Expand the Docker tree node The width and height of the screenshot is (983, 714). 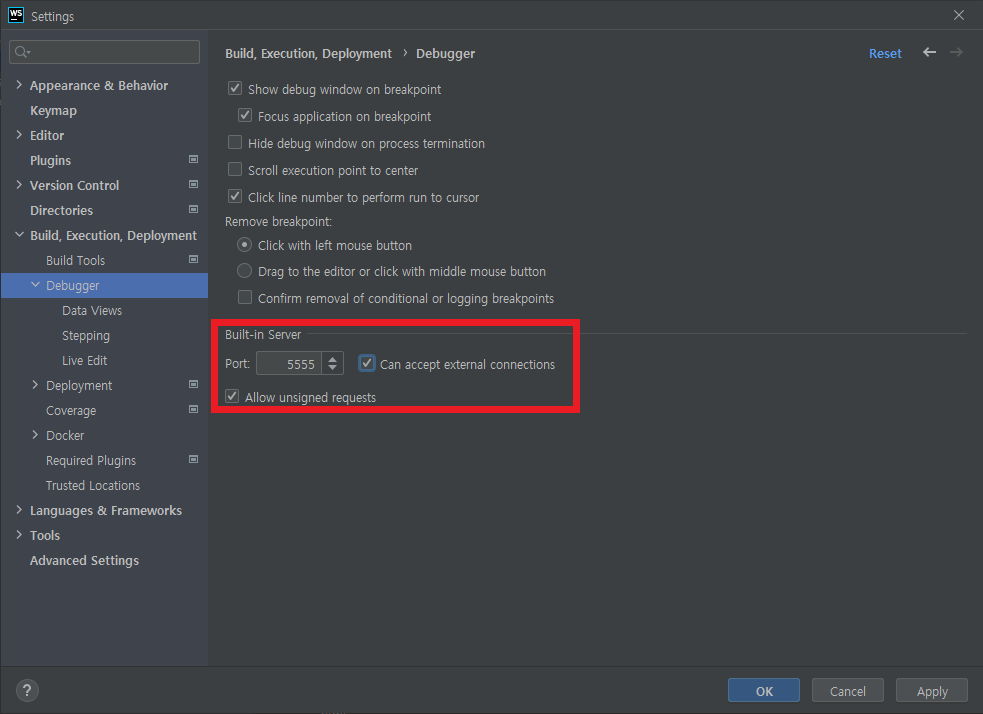[x=35, y=435]
